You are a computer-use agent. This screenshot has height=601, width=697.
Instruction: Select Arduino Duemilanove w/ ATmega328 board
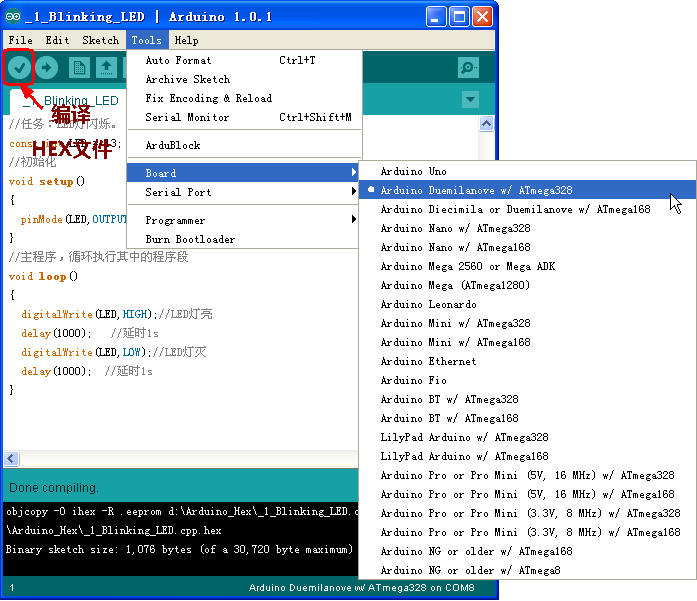coord(527,190)
